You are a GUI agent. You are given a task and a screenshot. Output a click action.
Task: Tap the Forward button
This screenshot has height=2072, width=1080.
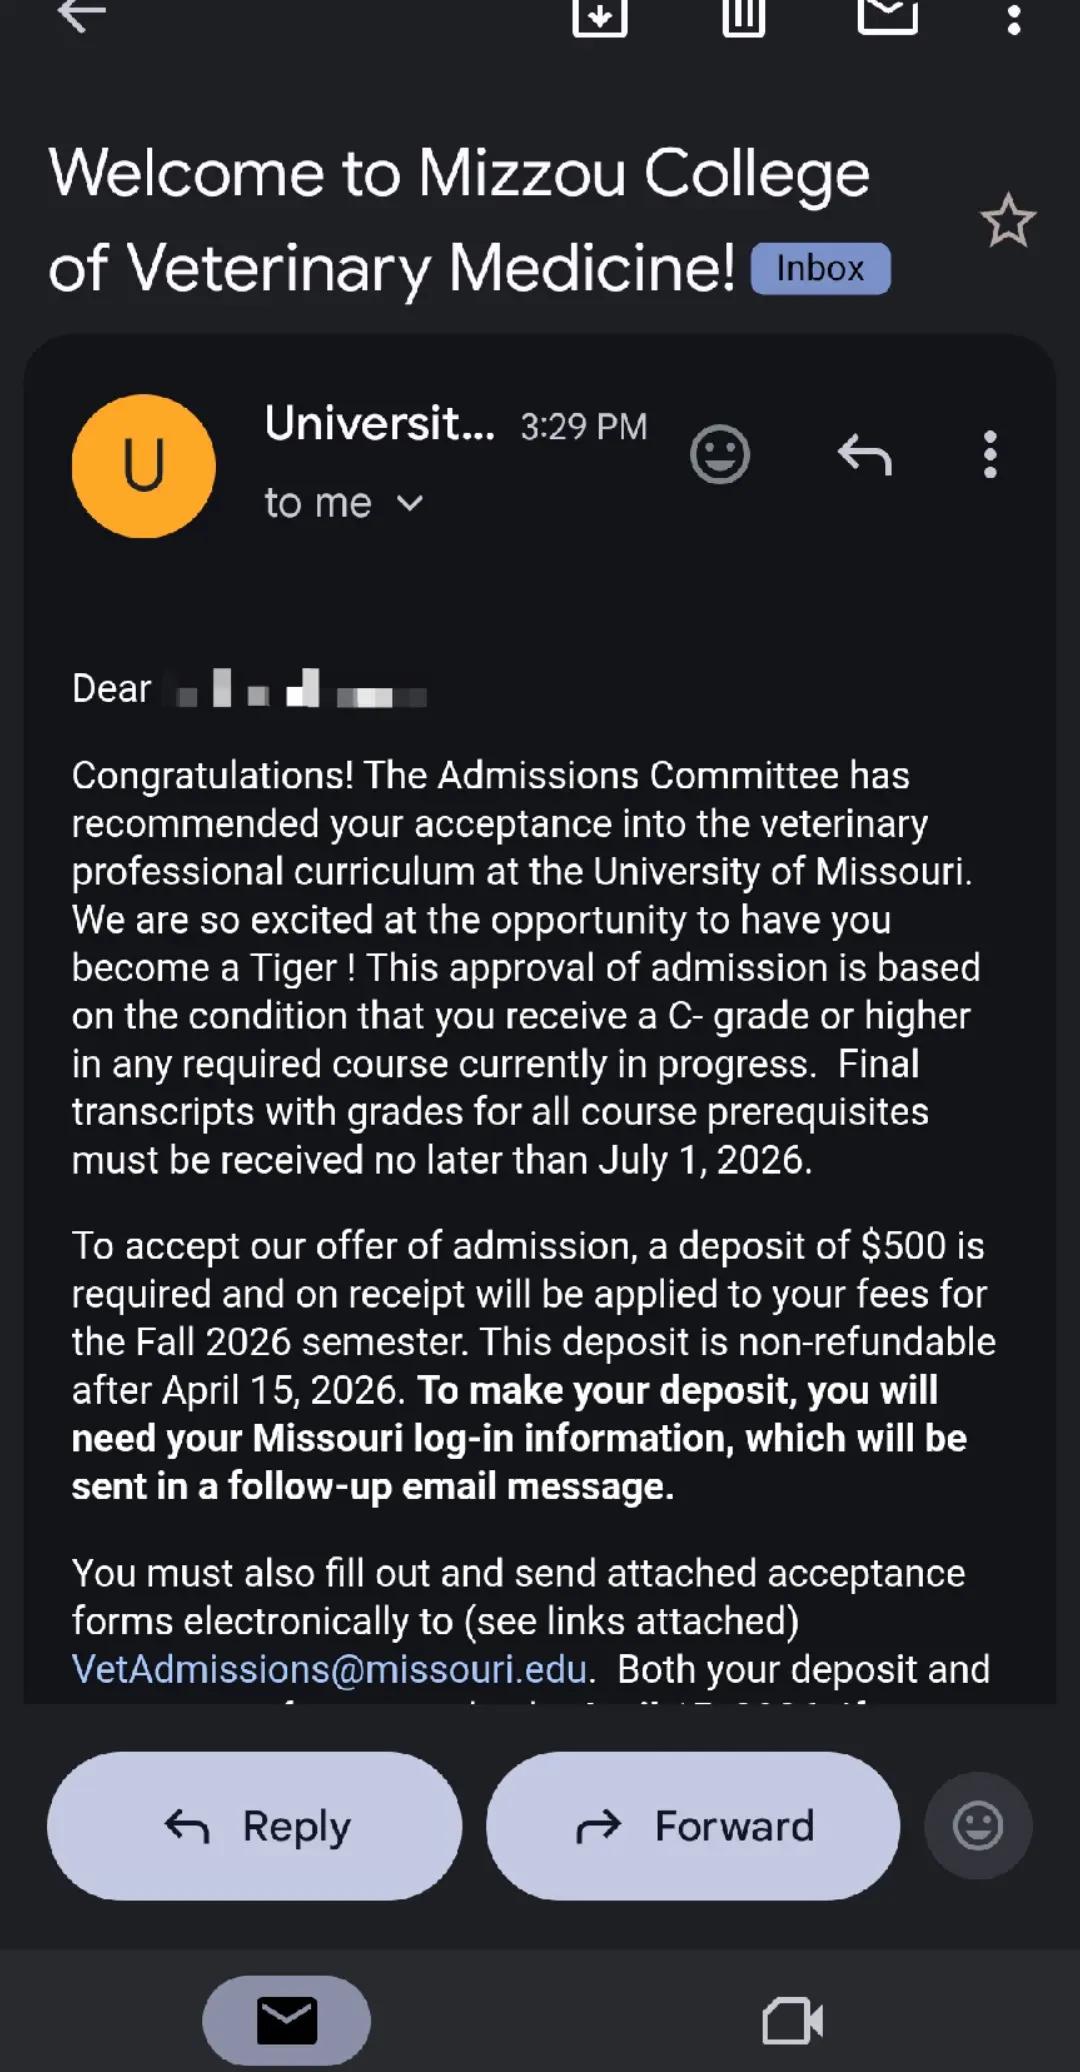pyautogui.click(x=693, y=1825)
